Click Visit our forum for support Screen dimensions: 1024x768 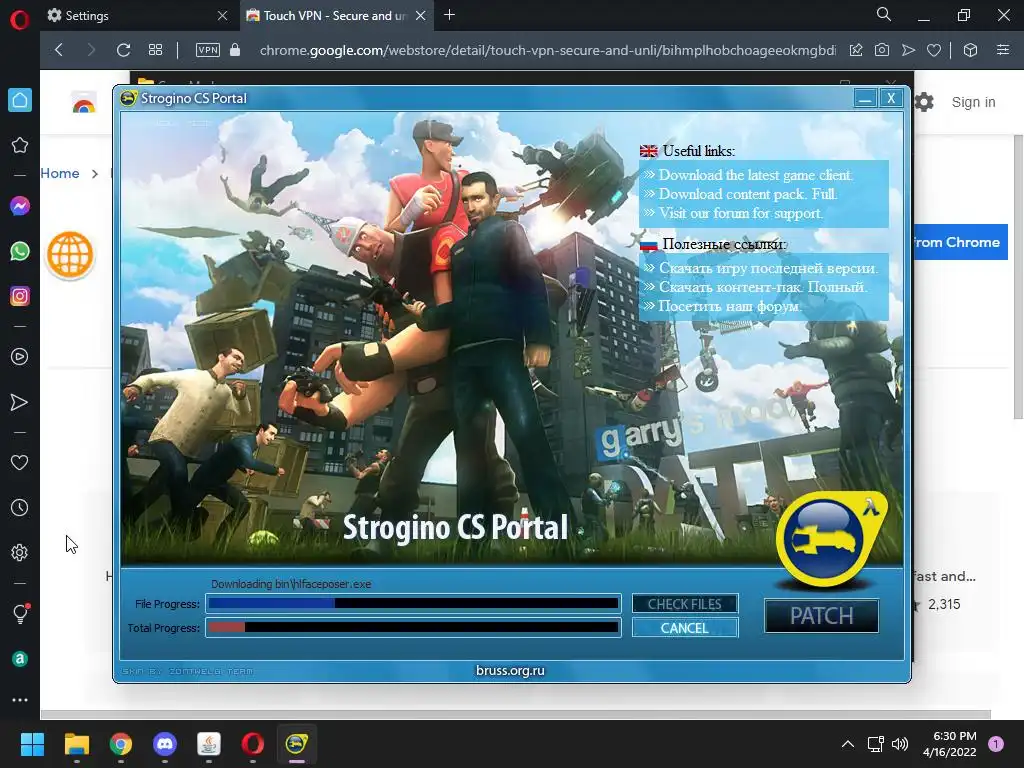(741, 213)
